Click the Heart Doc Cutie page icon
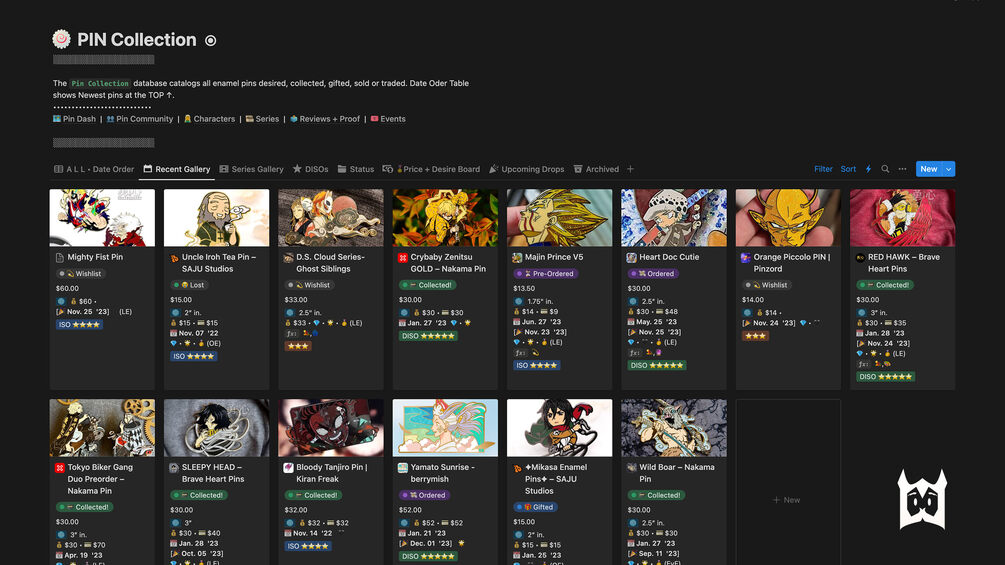The image size is (1005, 565). [631, 258]
